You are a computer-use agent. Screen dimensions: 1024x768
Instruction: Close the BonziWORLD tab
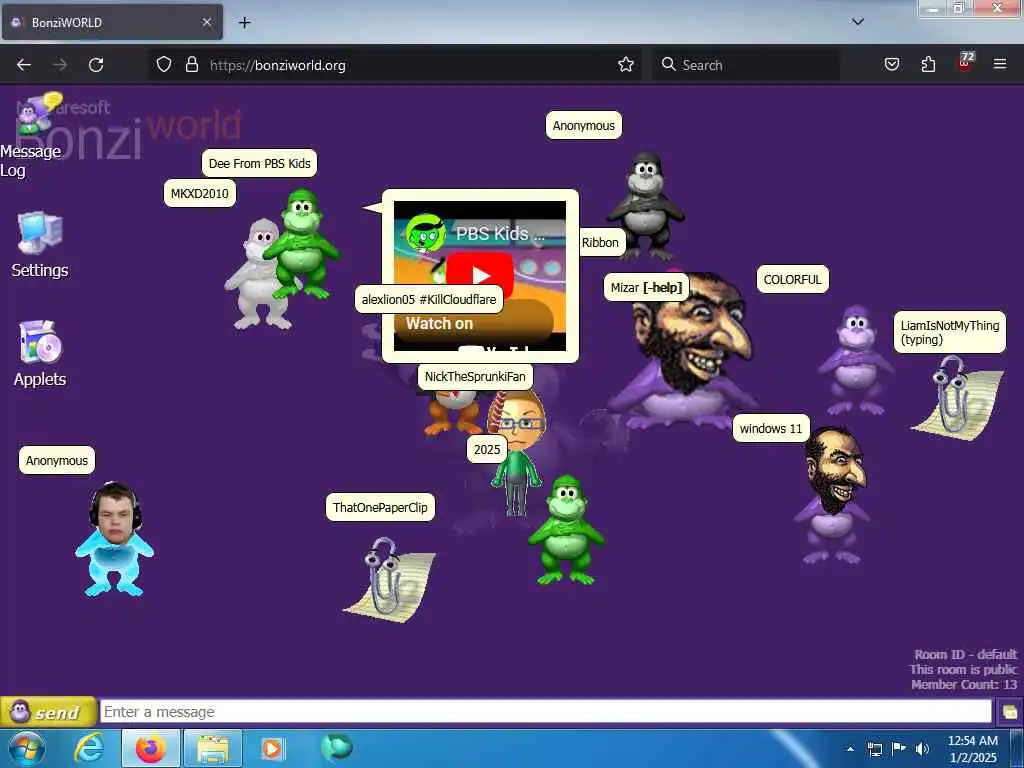(206, 22)
